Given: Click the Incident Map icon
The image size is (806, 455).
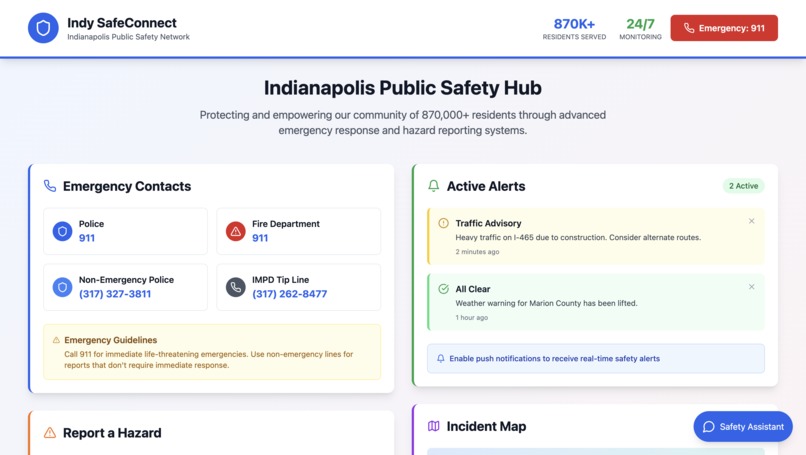Looking at the screenshot, I should click(433, 426).
